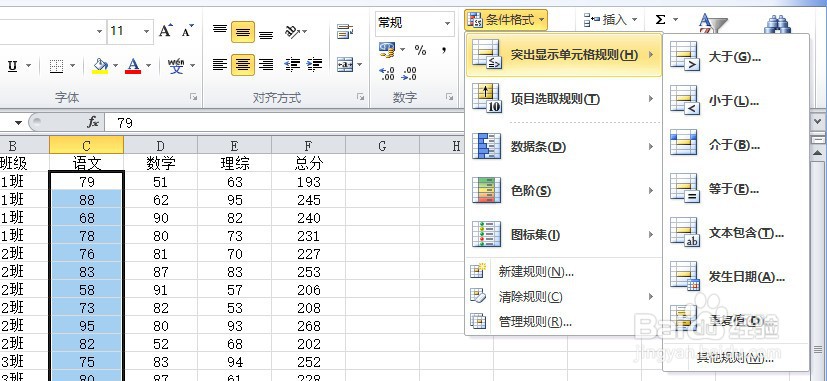Click the phonetic guide wén icon
827x381 pixels.
(x=176, y=66)
